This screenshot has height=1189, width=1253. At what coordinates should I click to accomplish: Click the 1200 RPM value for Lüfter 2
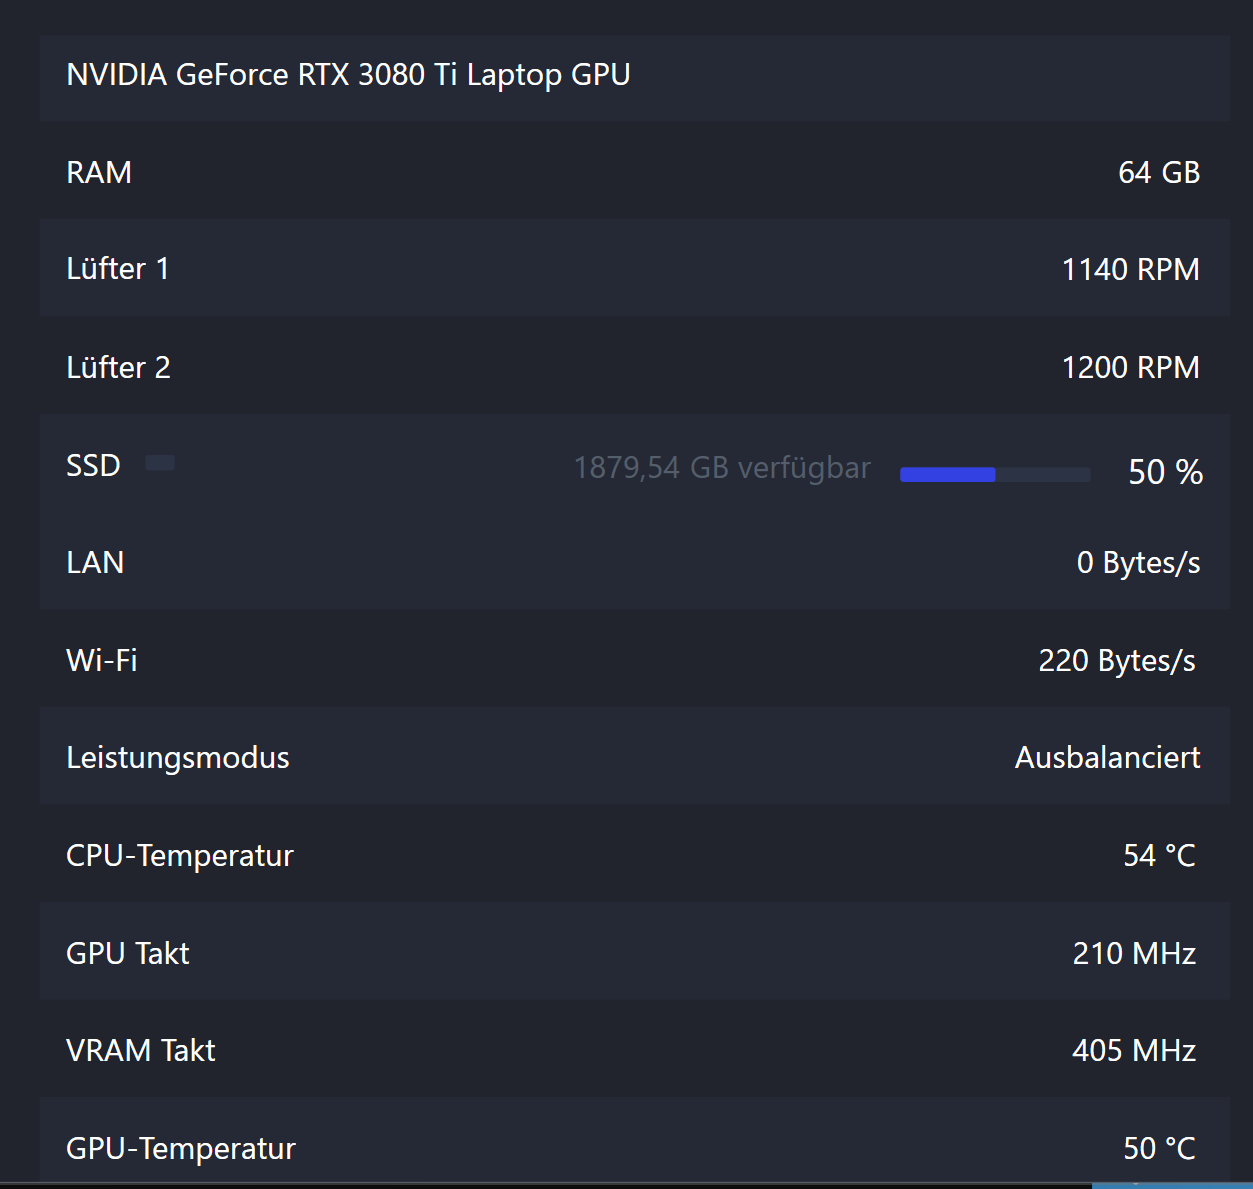pyautogui.click(x=1130, y=367)
